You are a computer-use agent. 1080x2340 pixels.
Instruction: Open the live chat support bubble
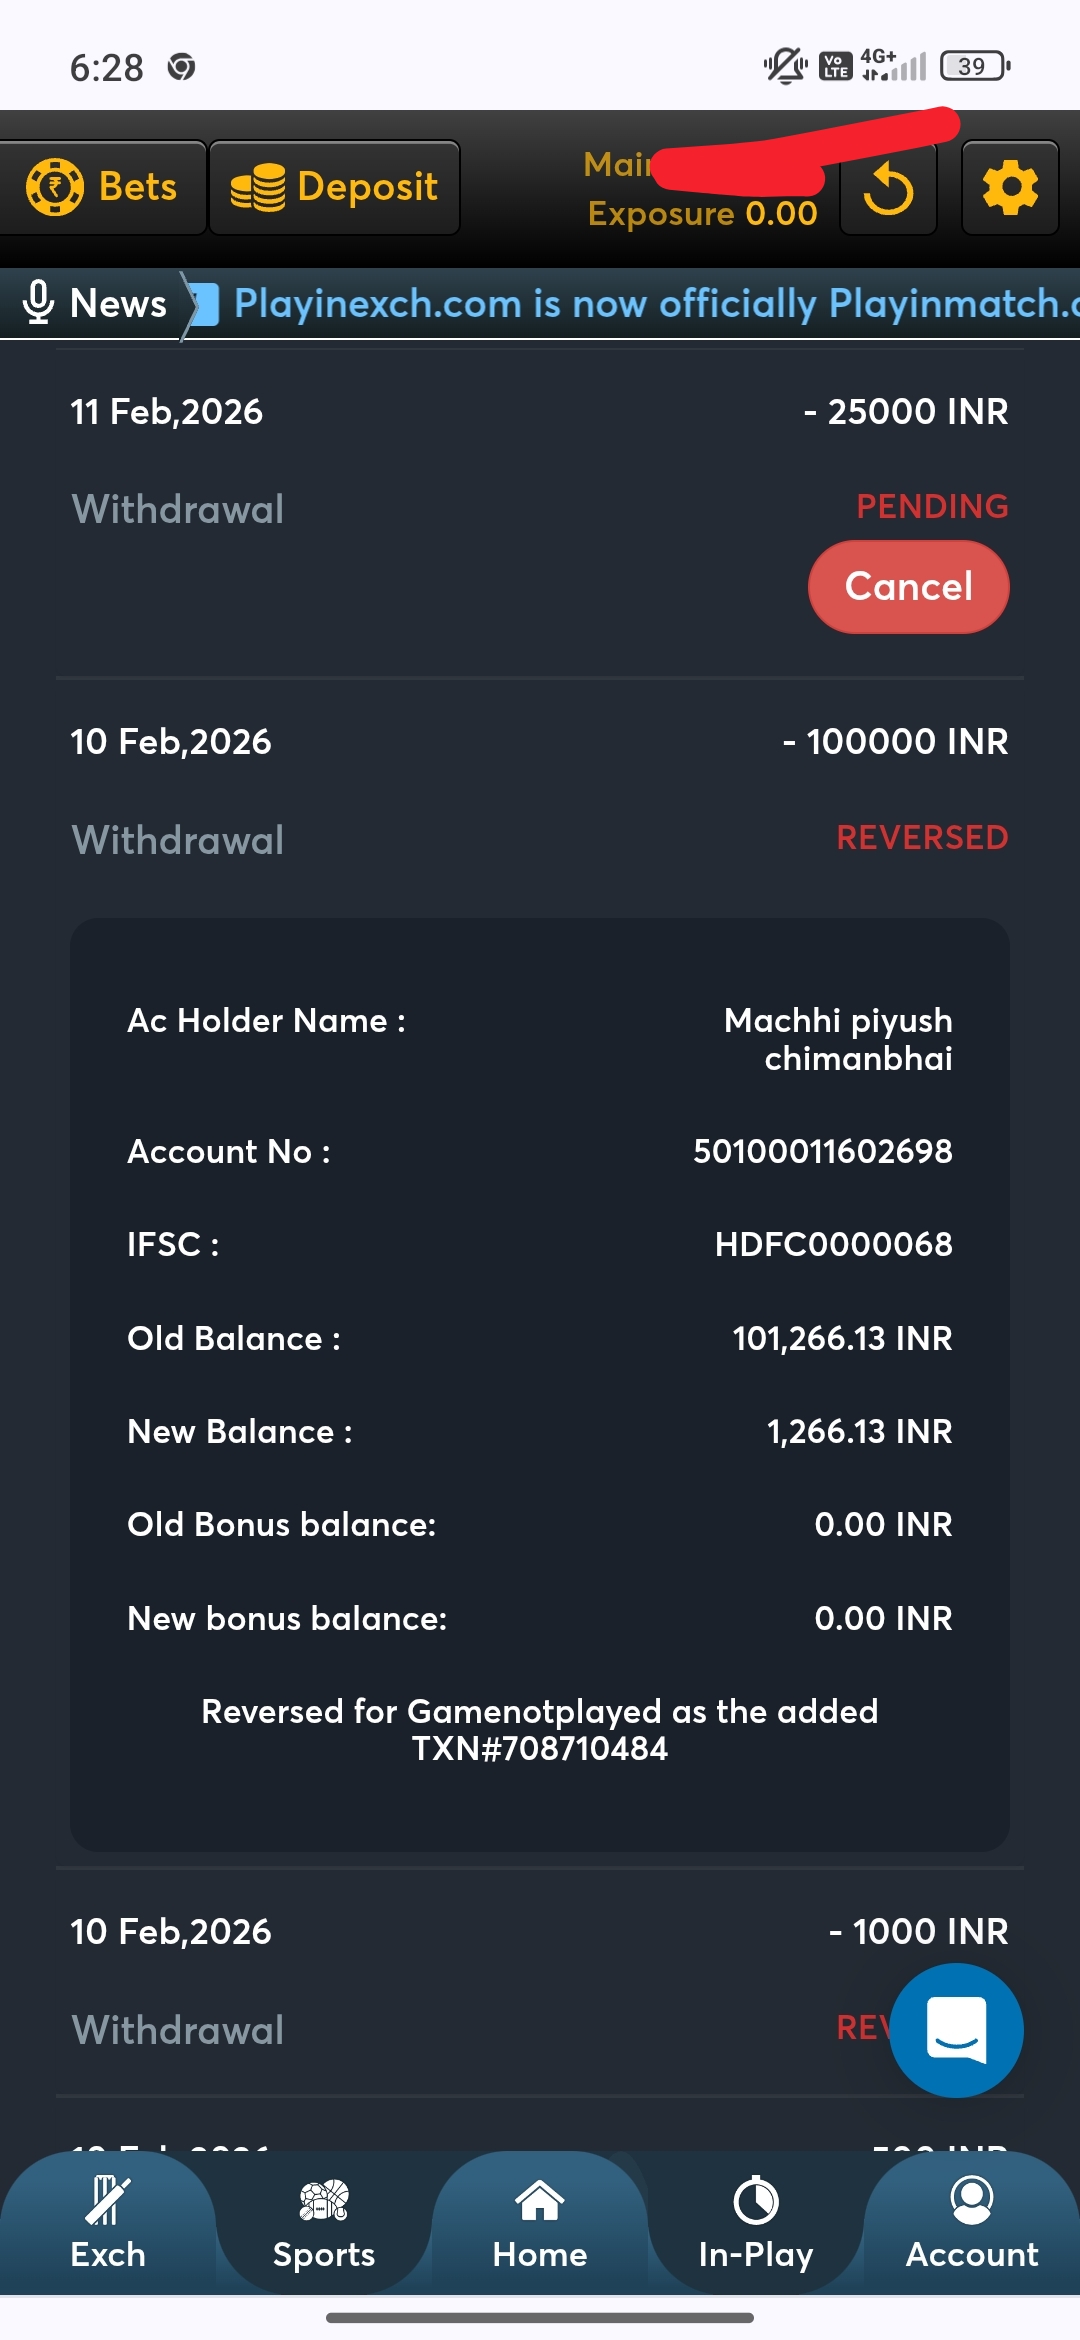956,2030
